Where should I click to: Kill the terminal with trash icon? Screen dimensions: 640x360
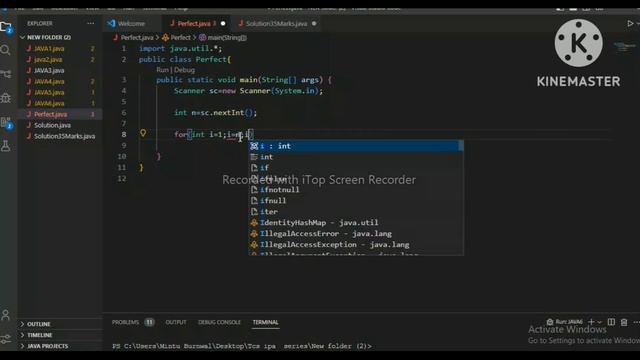pos(624,322)
